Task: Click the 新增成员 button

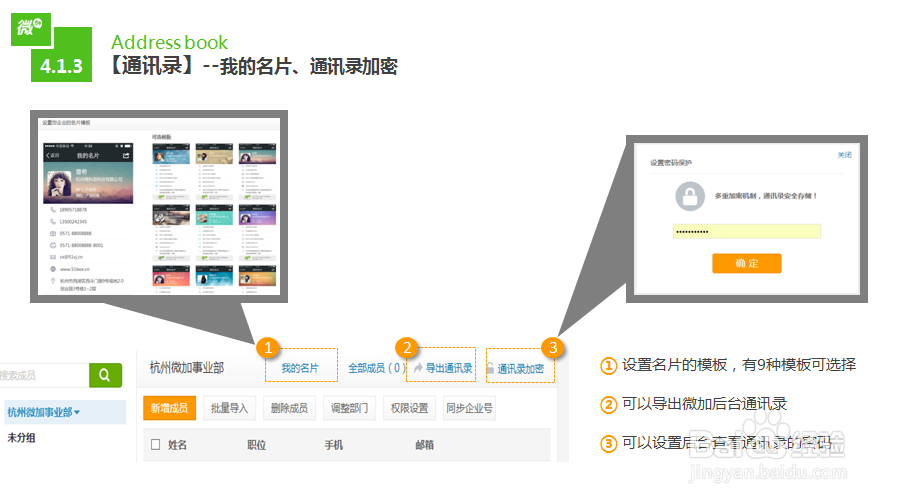Action: (170, 408)
